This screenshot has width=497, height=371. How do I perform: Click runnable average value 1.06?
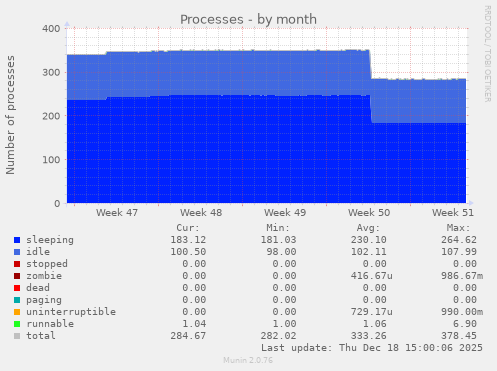coord(375,324)
